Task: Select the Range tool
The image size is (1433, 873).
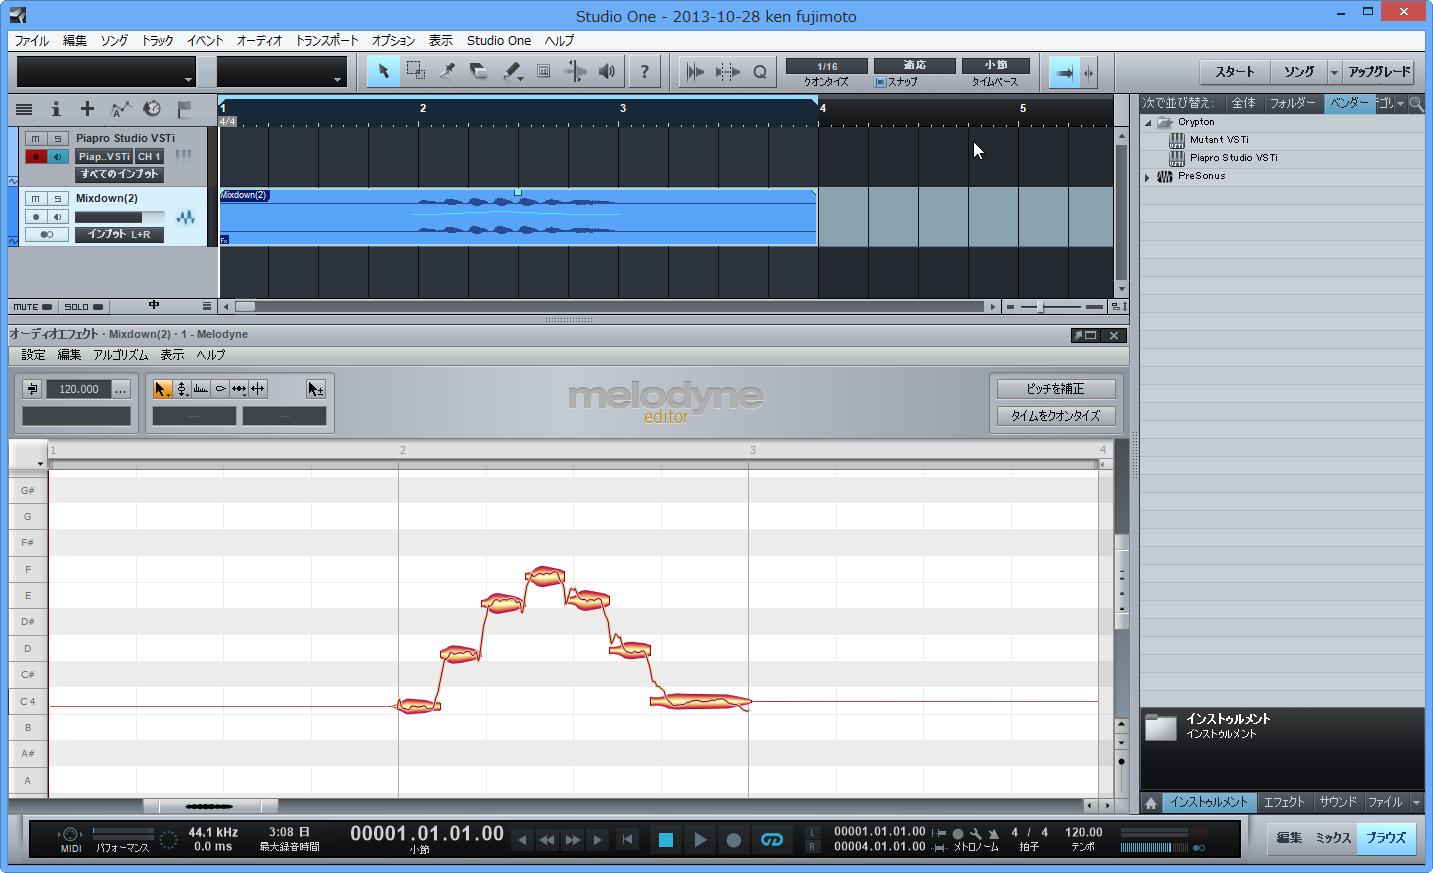Action: point(416,71)
